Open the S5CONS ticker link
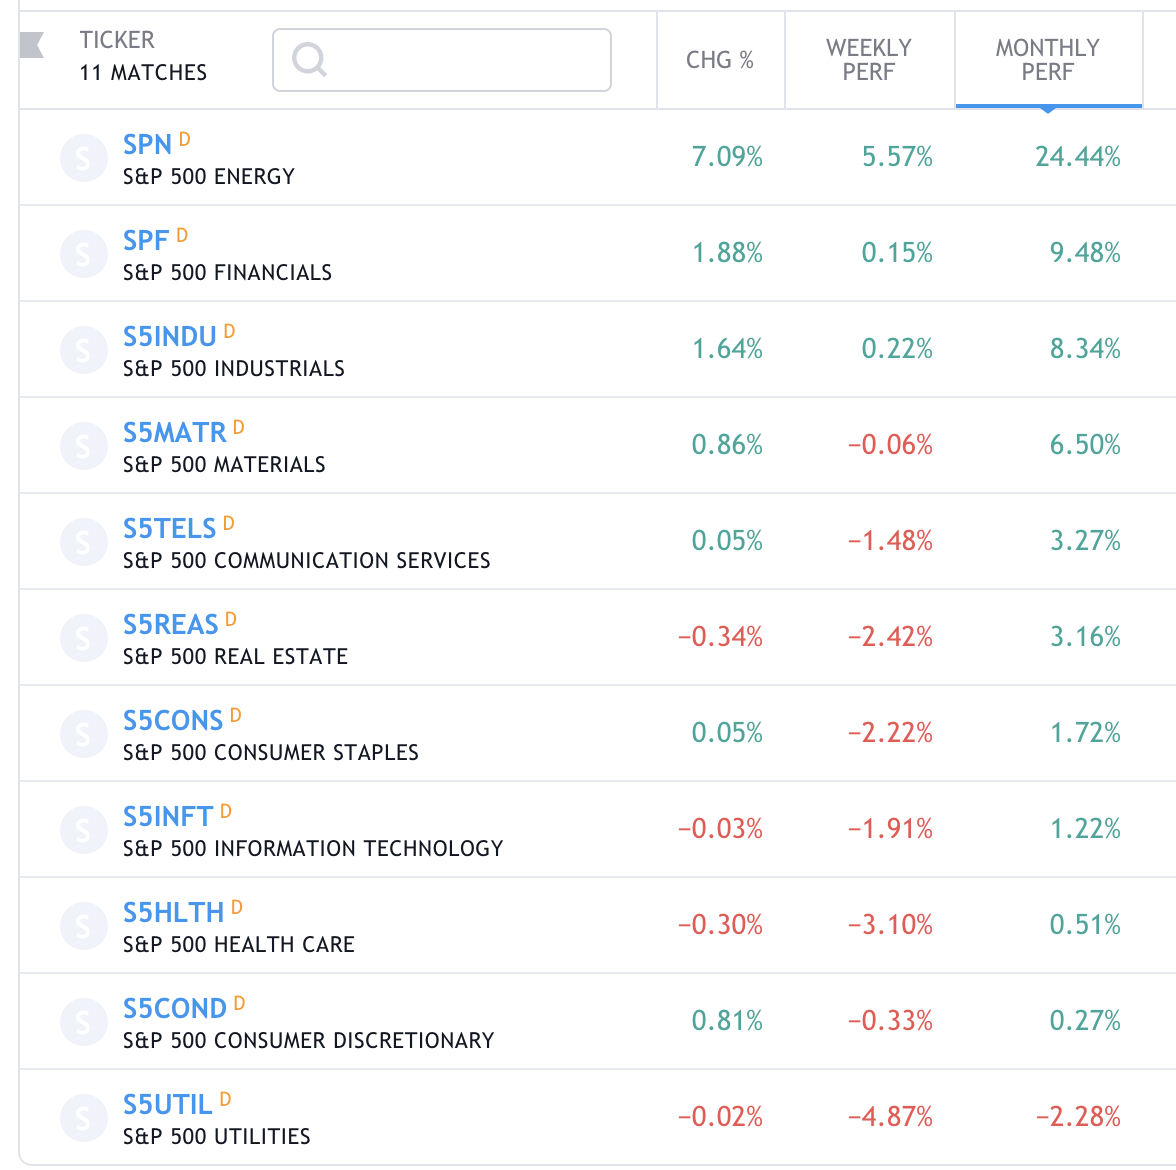The image size is (1176, 1170). coord(172,721)
